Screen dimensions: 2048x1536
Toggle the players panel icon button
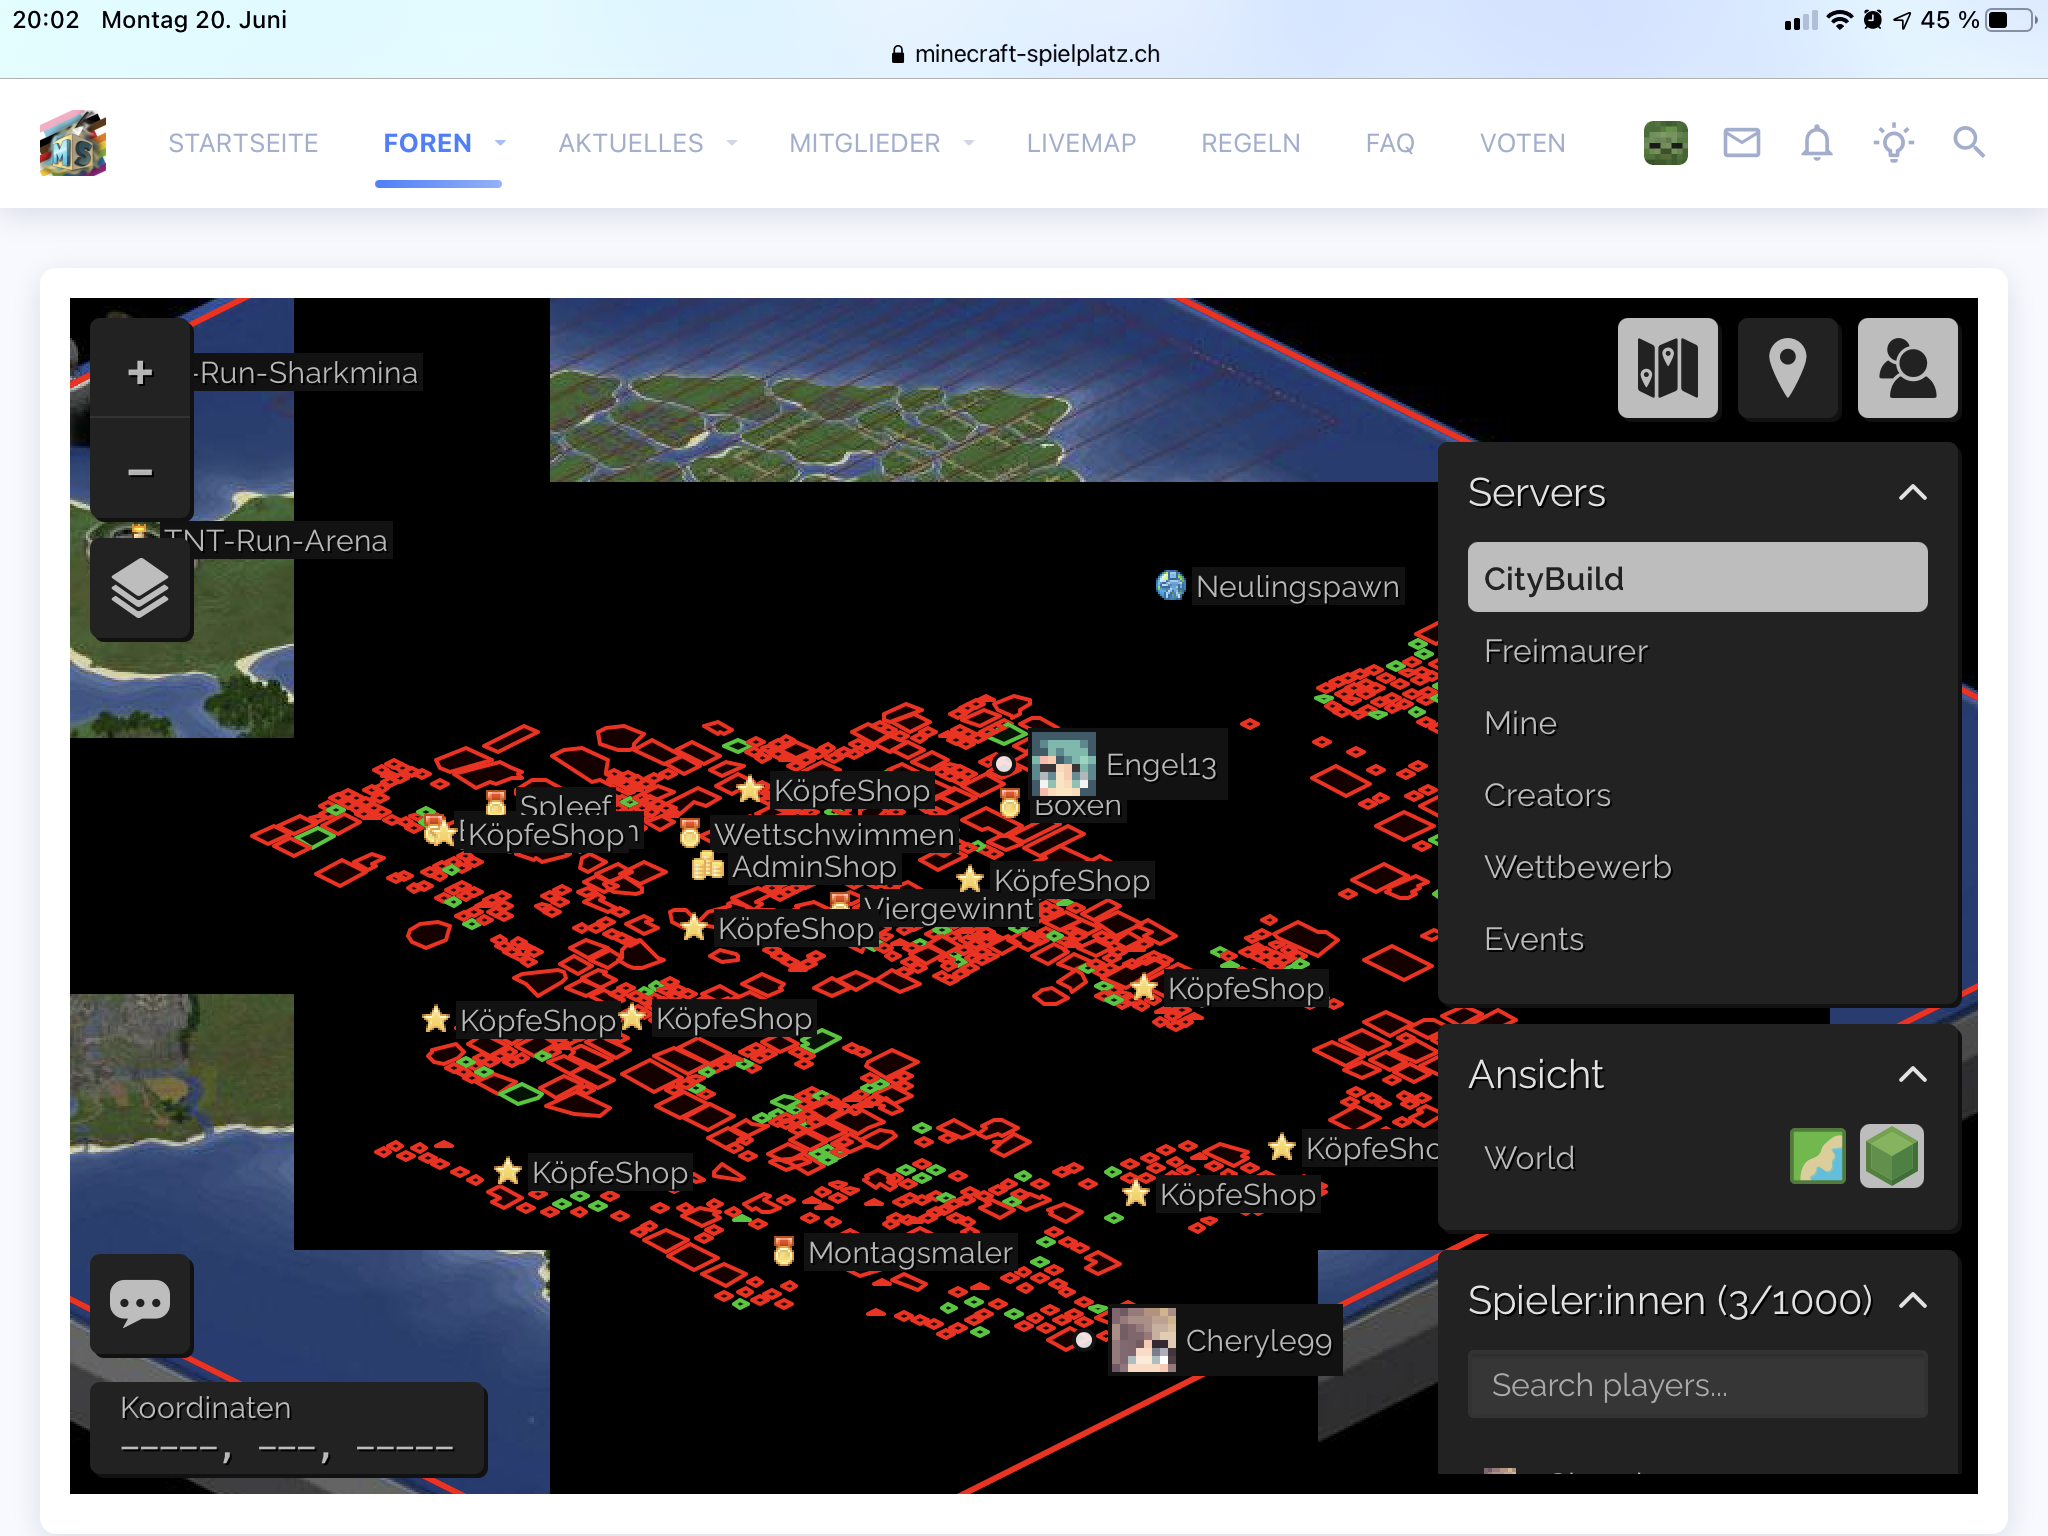pos(1907,368)
